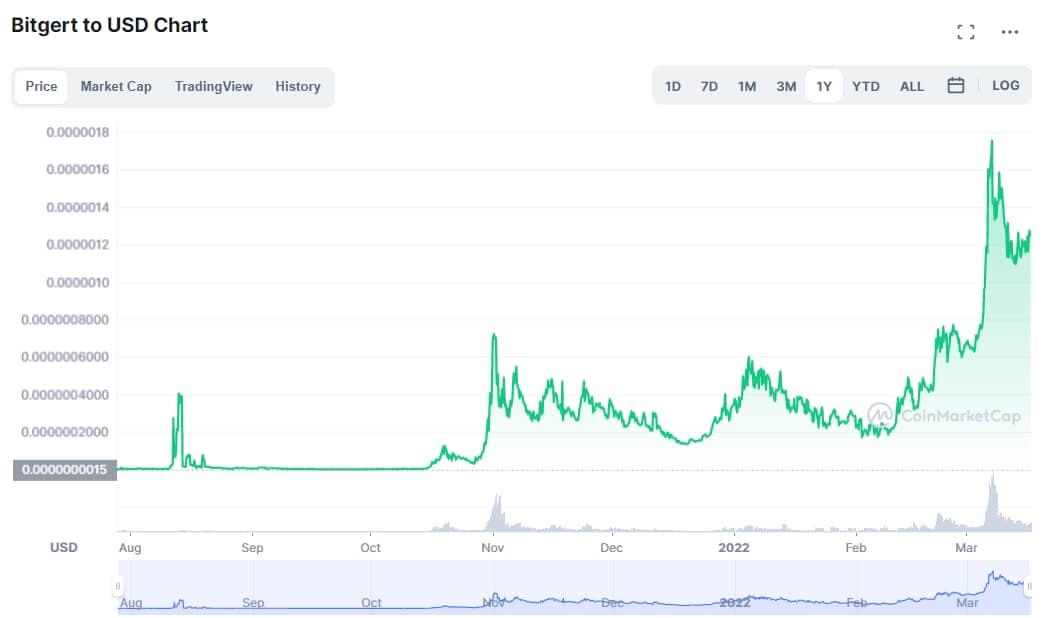The width and height of the screenshot is (1047, 618).
Task: Click the 0.0000006000 axis label
Action: pos(65,357)
